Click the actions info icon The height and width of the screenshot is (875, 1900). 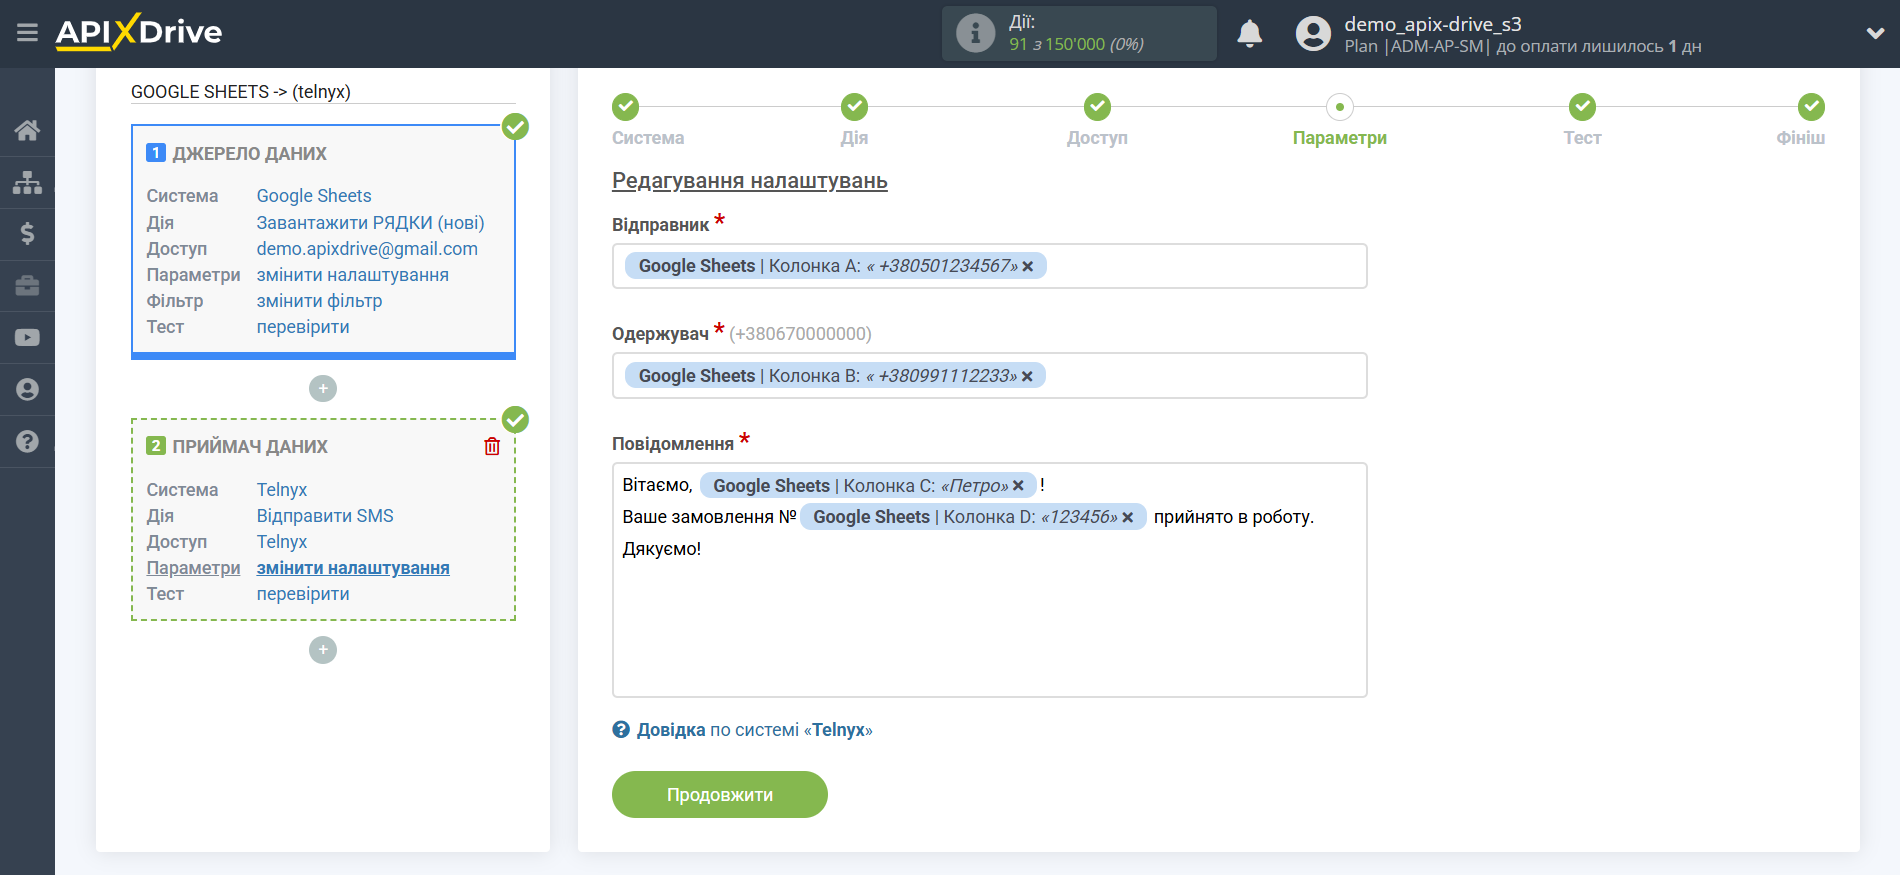pos(975,33)
